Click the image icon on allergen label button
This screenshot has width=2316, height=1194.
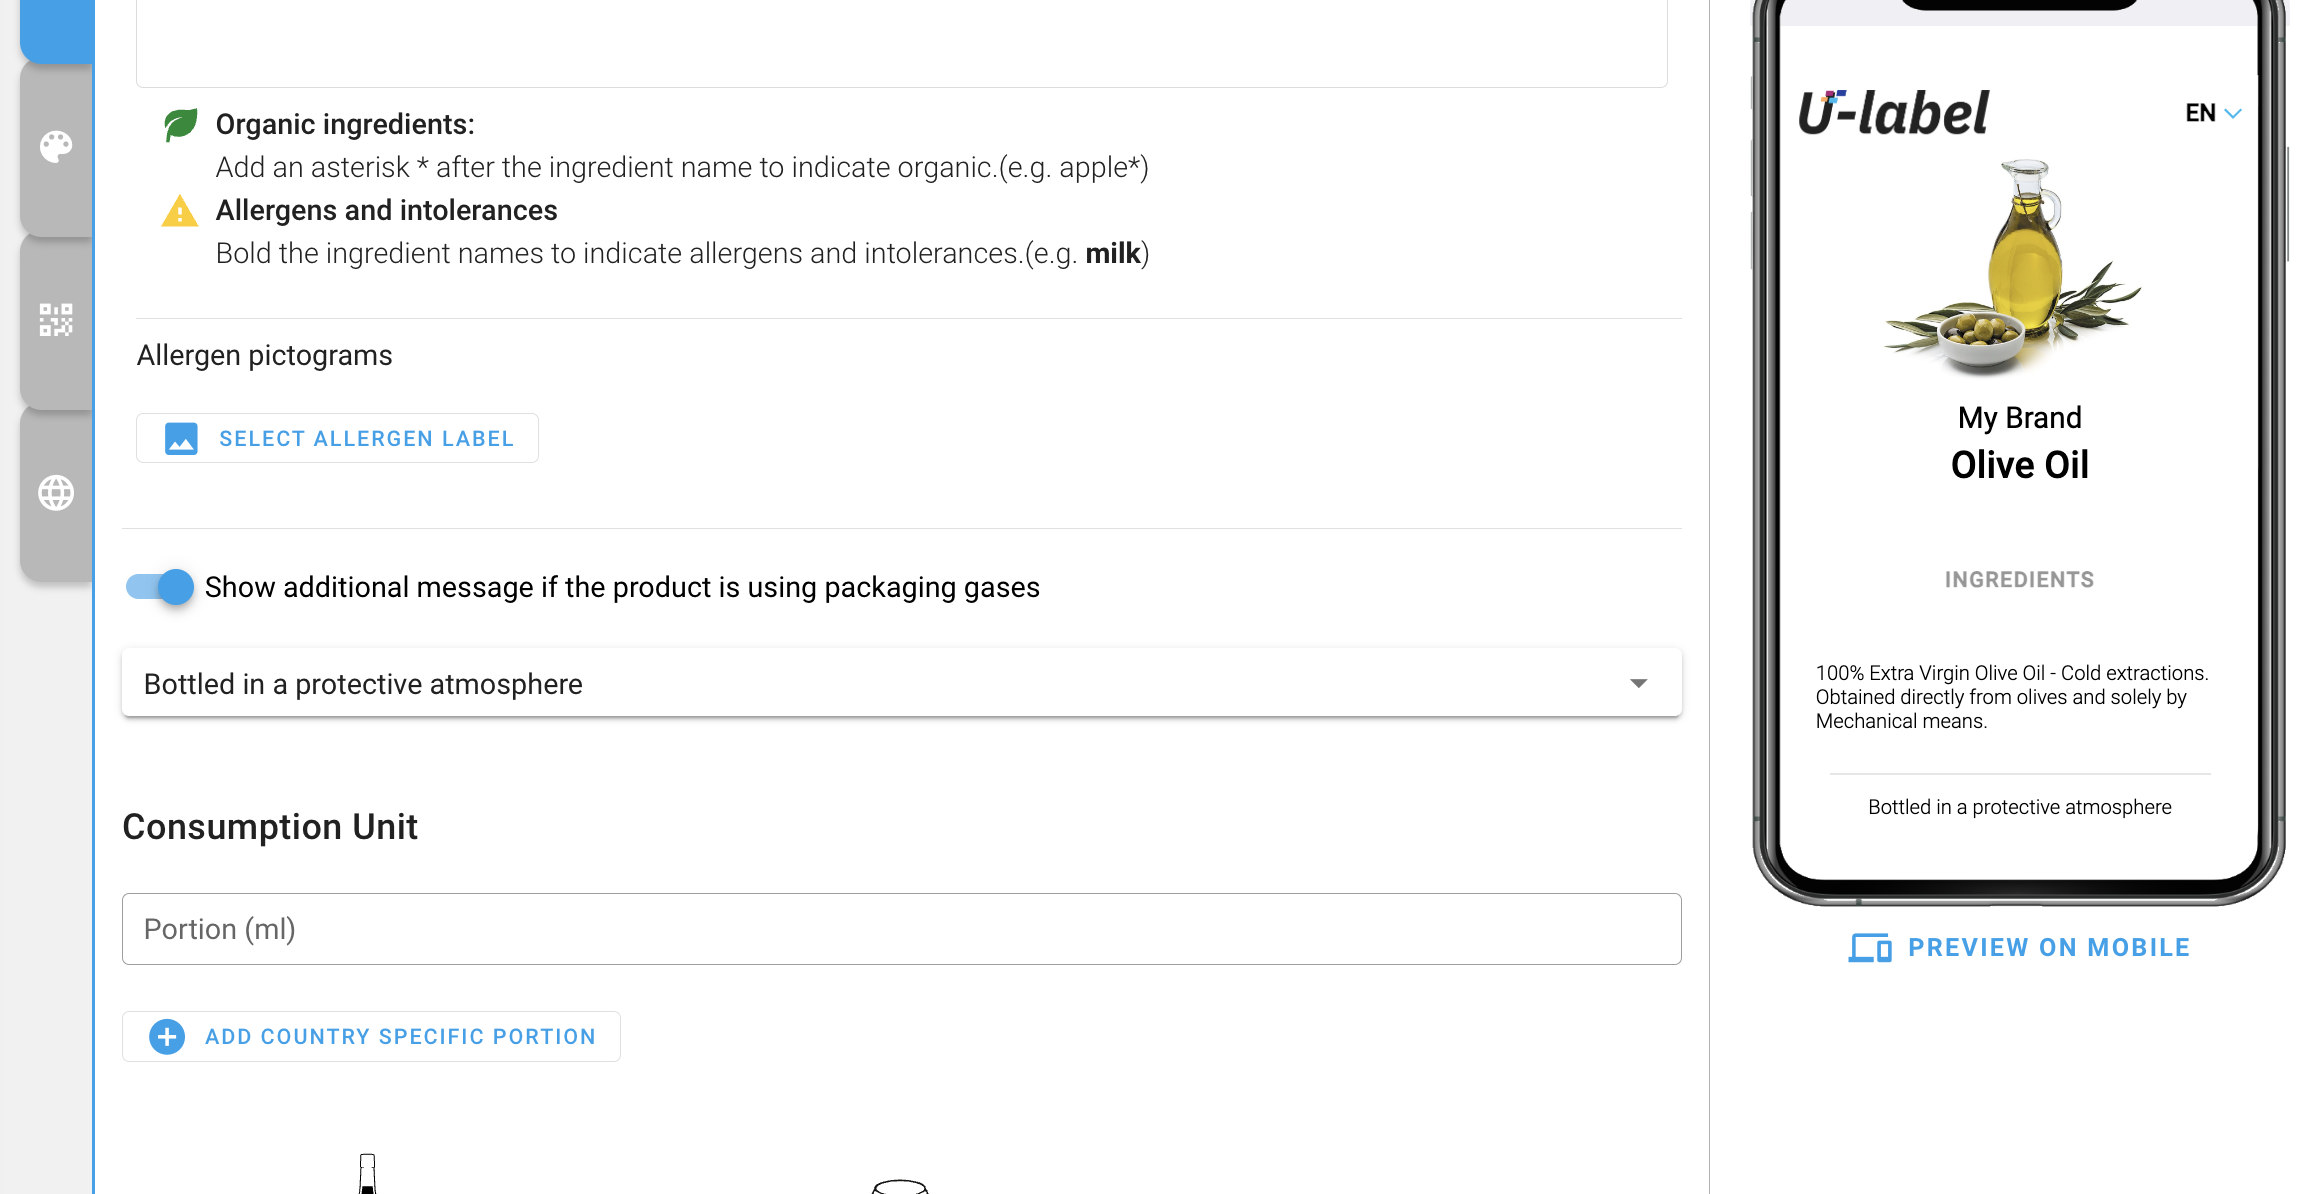coord(181,439)
